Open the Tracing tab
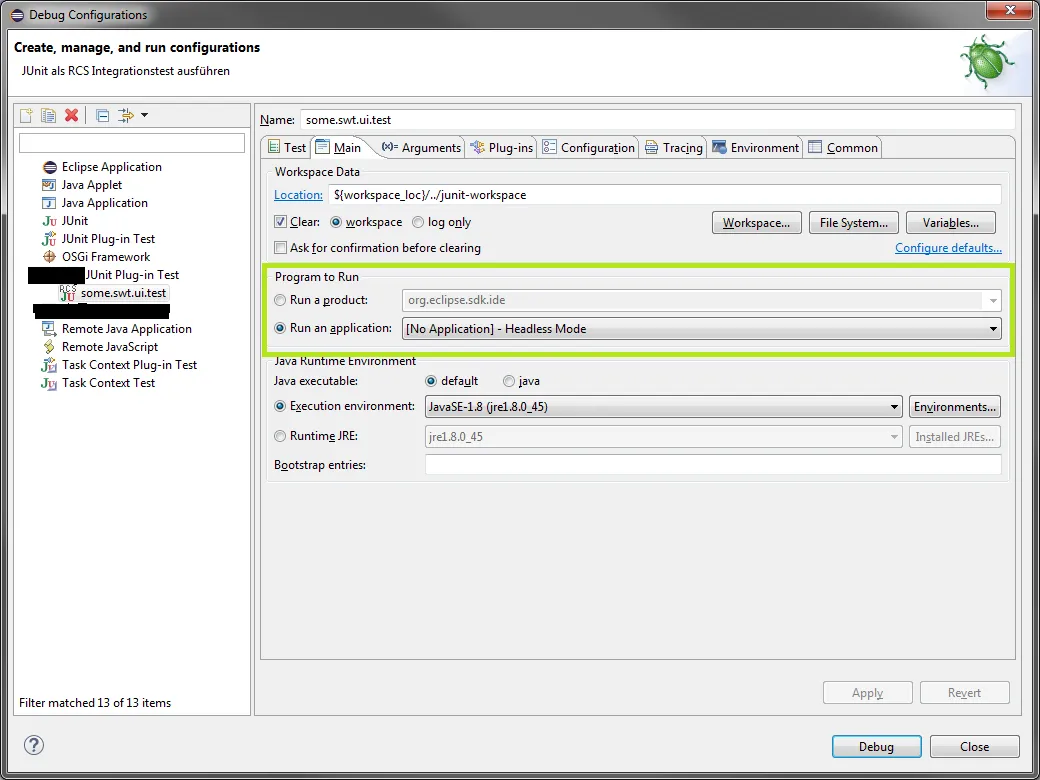Viewport: 1040px width, 780px height. click(674, 148)
